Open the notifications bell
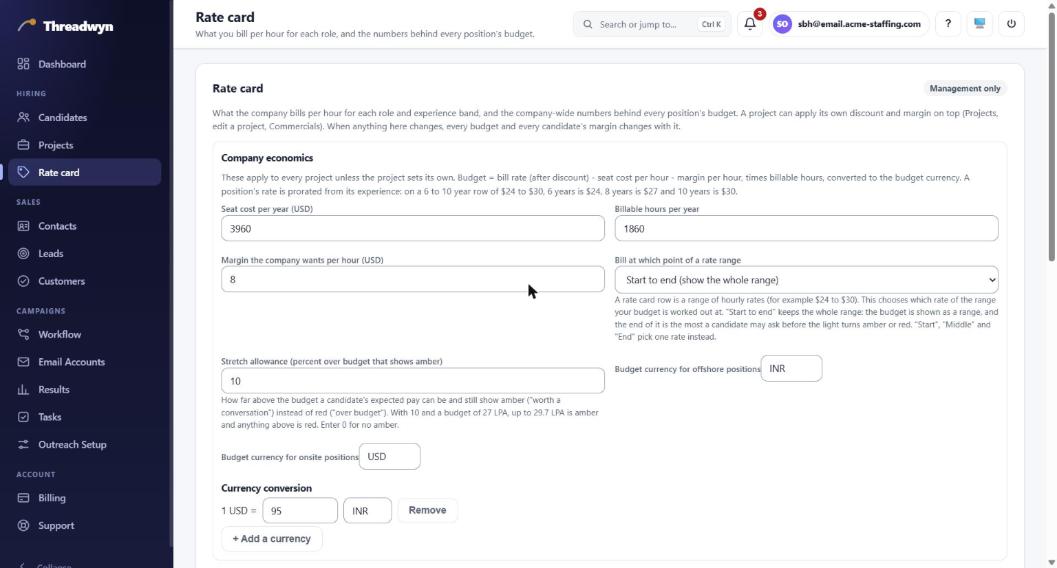 (750, 24)
